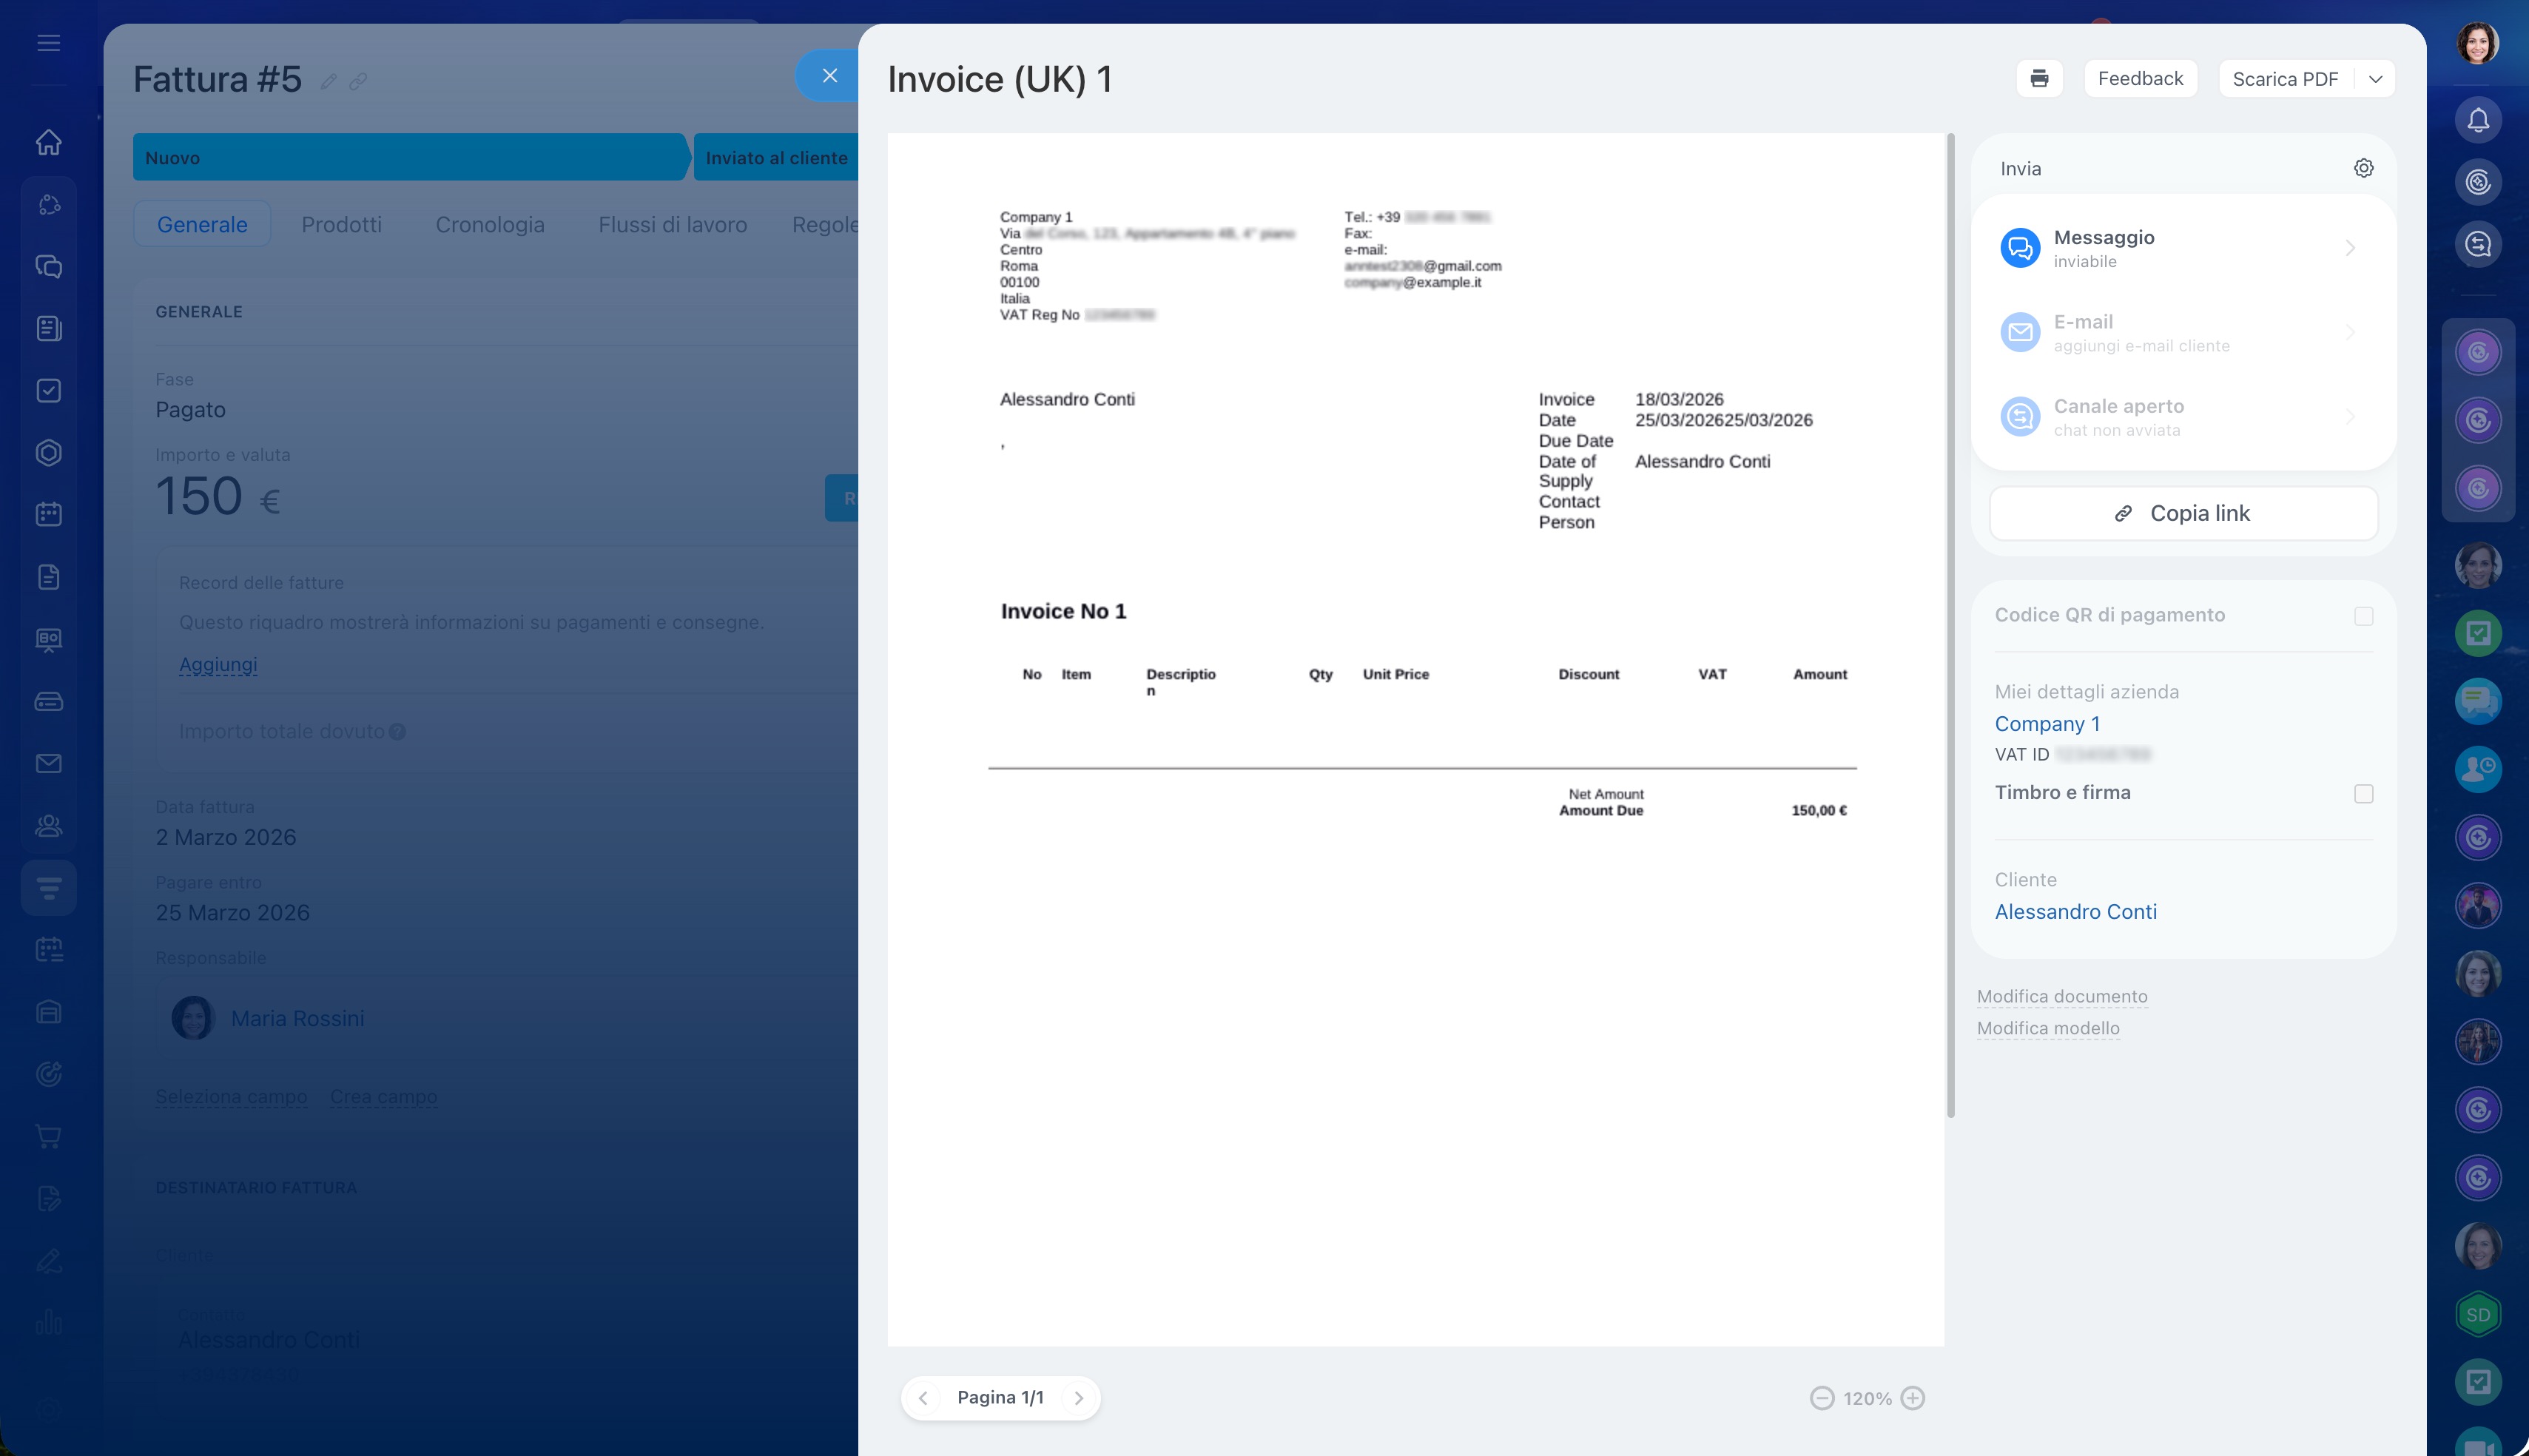The width and height of the screenshot is (2529, 1456).
Task: Open the hamburger menu icon
Action: point(49,43)
